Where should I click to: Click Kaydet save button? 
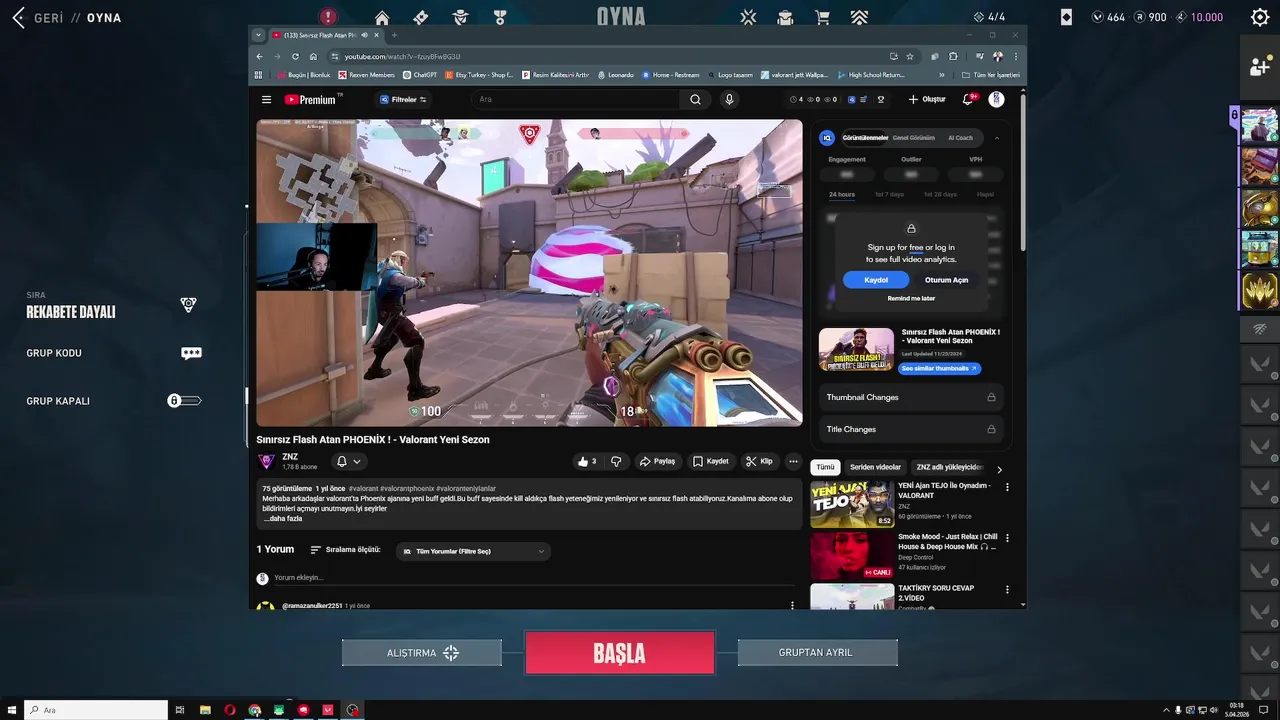tap(711, 461)
